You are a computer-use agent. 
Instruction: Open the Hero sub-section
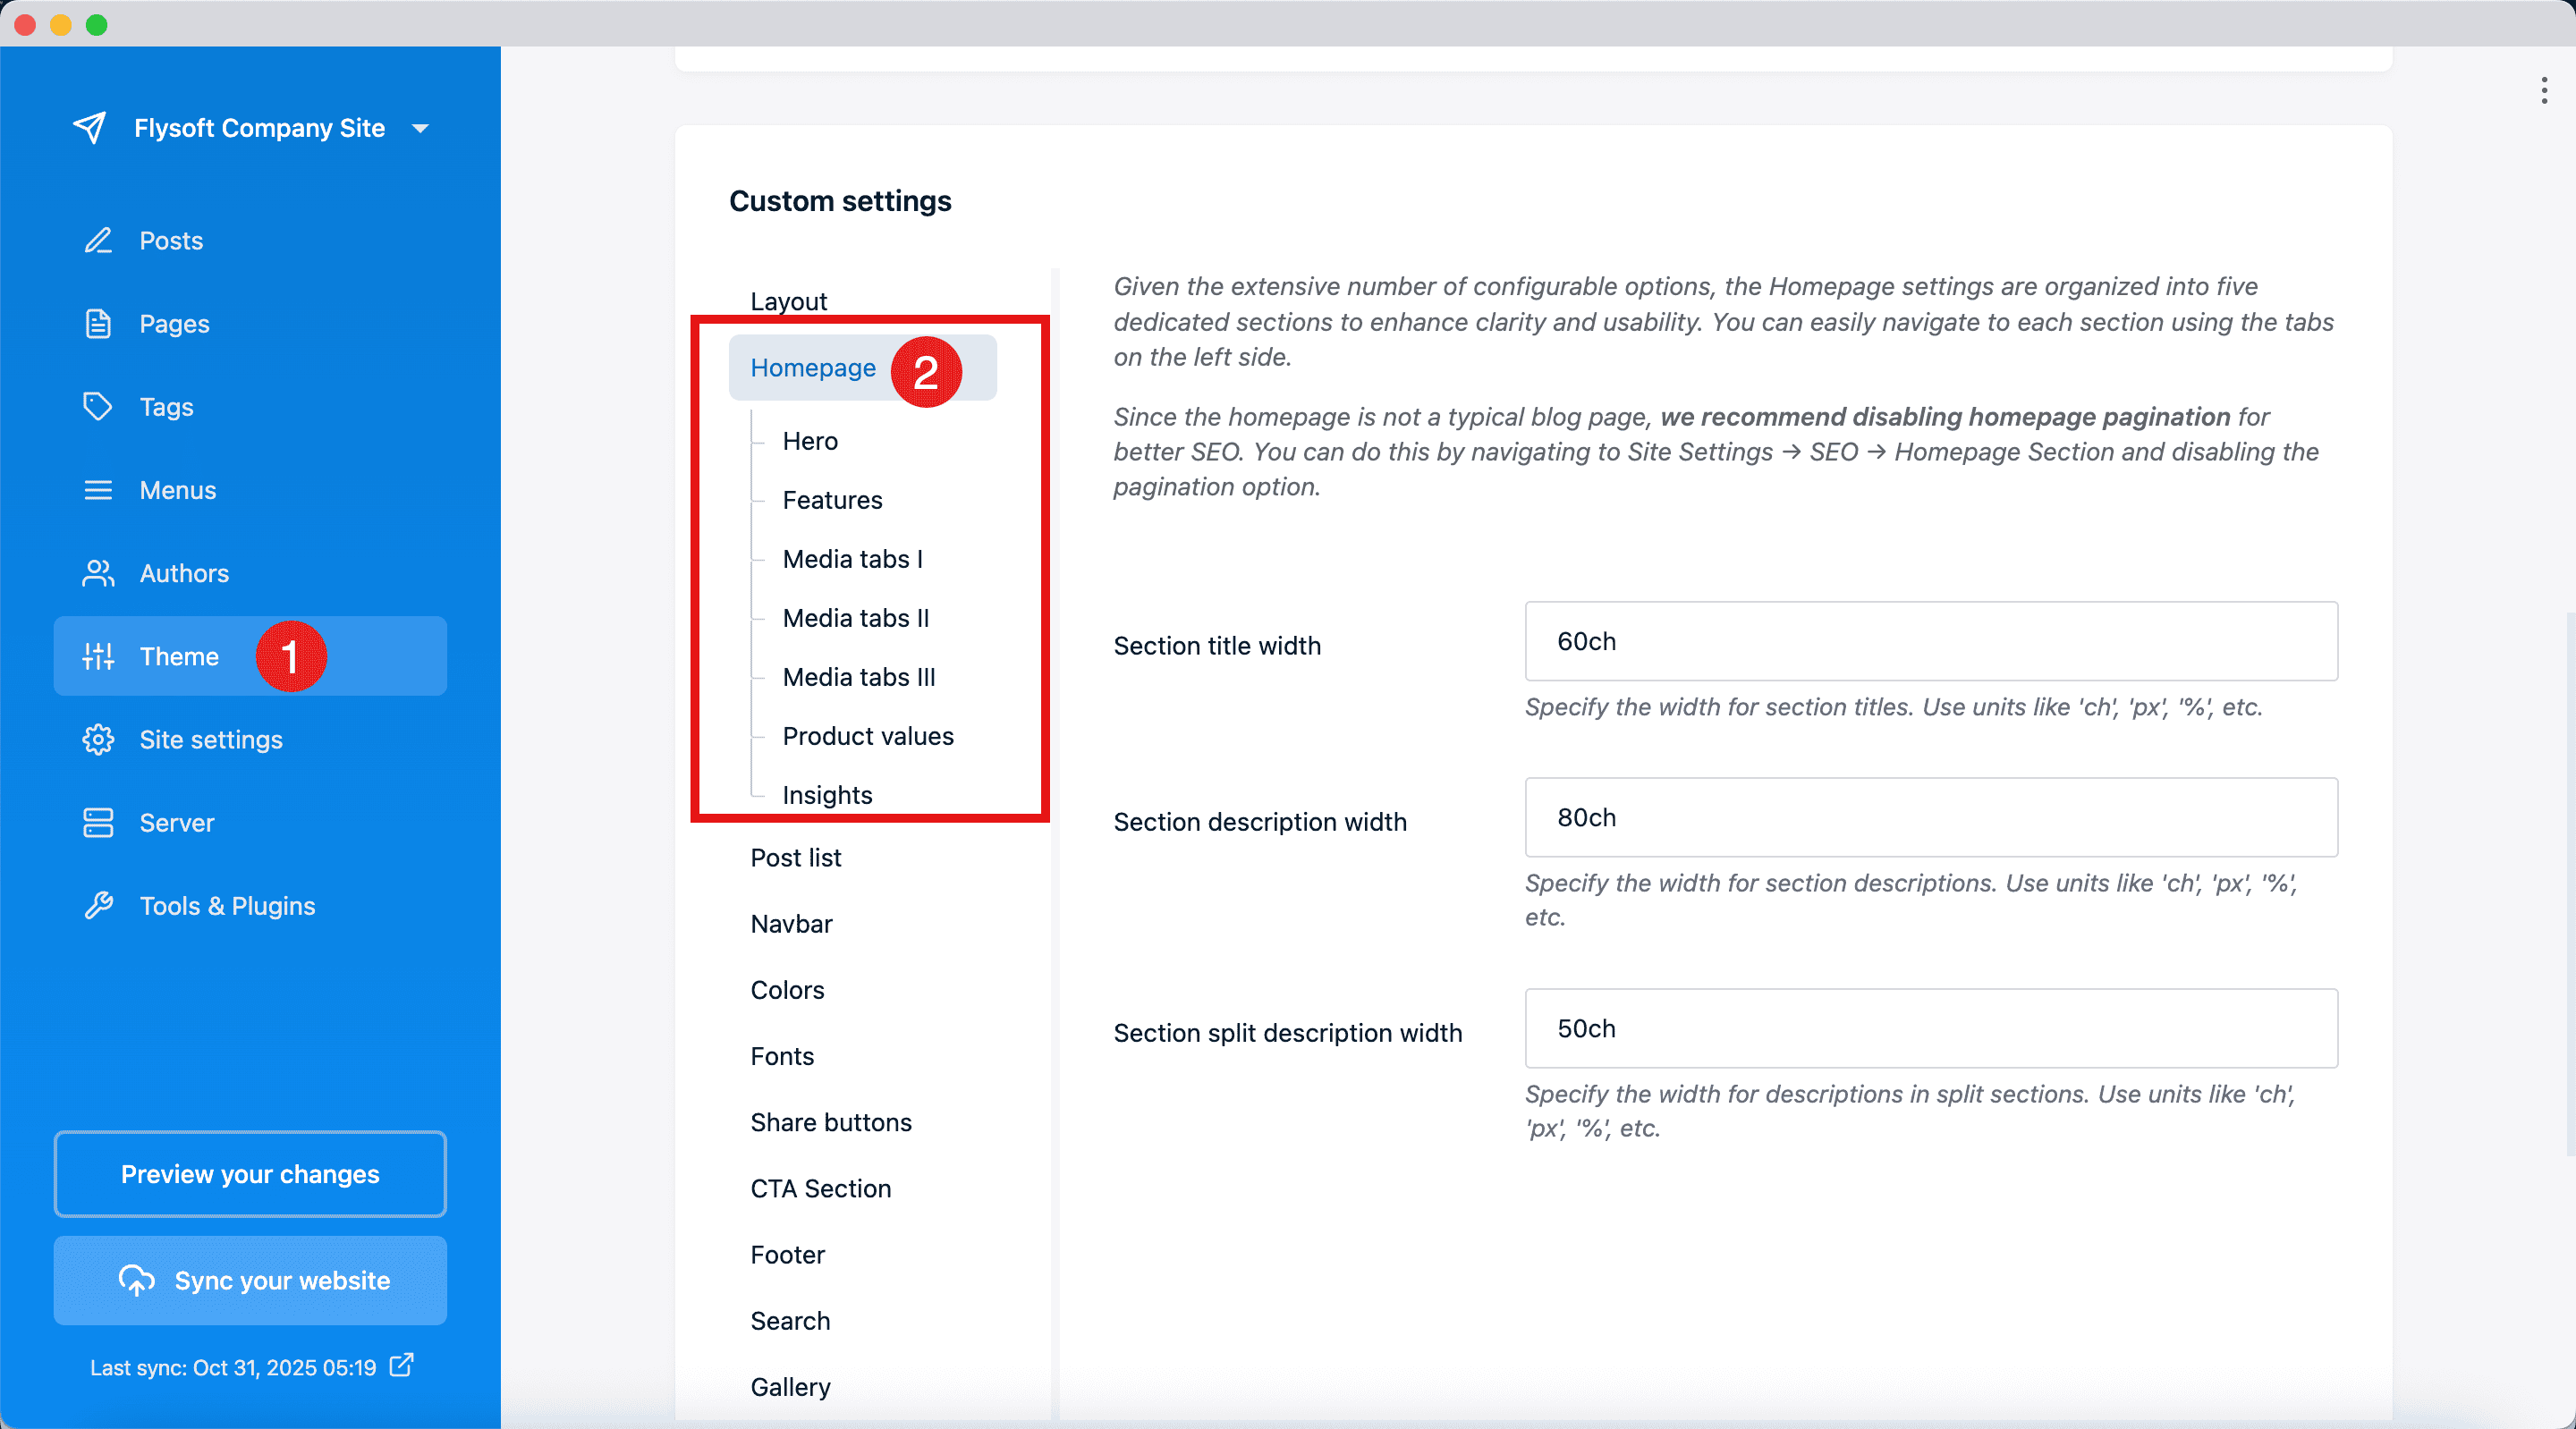[x=810, y=441]
